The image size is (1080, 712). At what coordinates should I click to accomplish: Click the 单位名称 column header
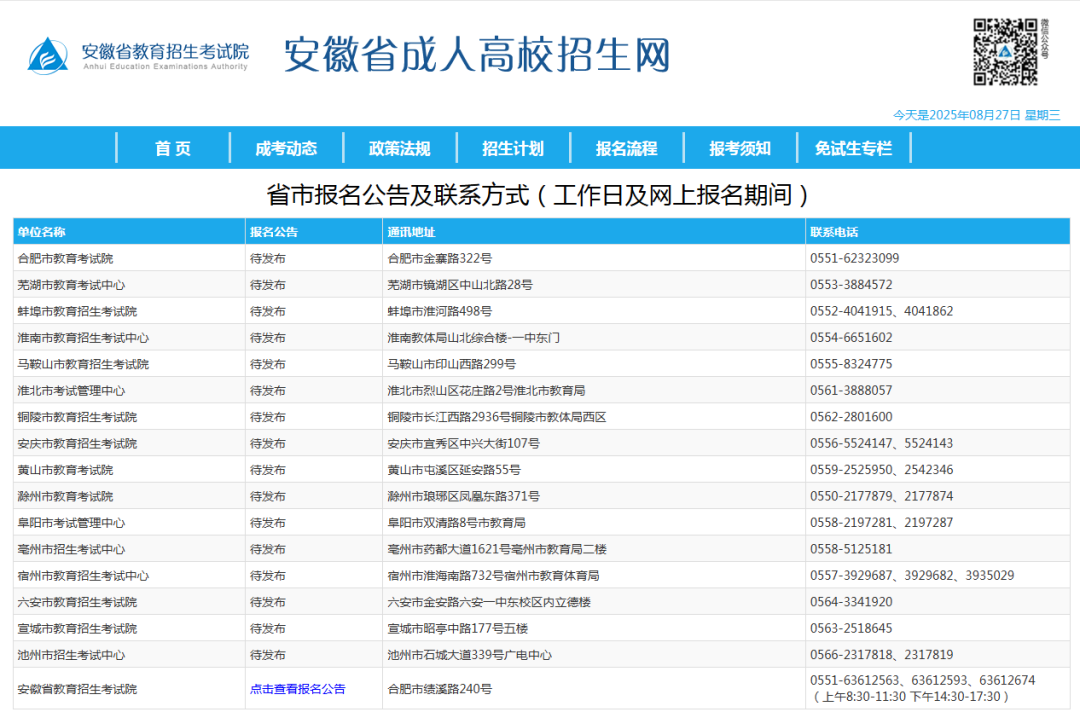(42, 232)
